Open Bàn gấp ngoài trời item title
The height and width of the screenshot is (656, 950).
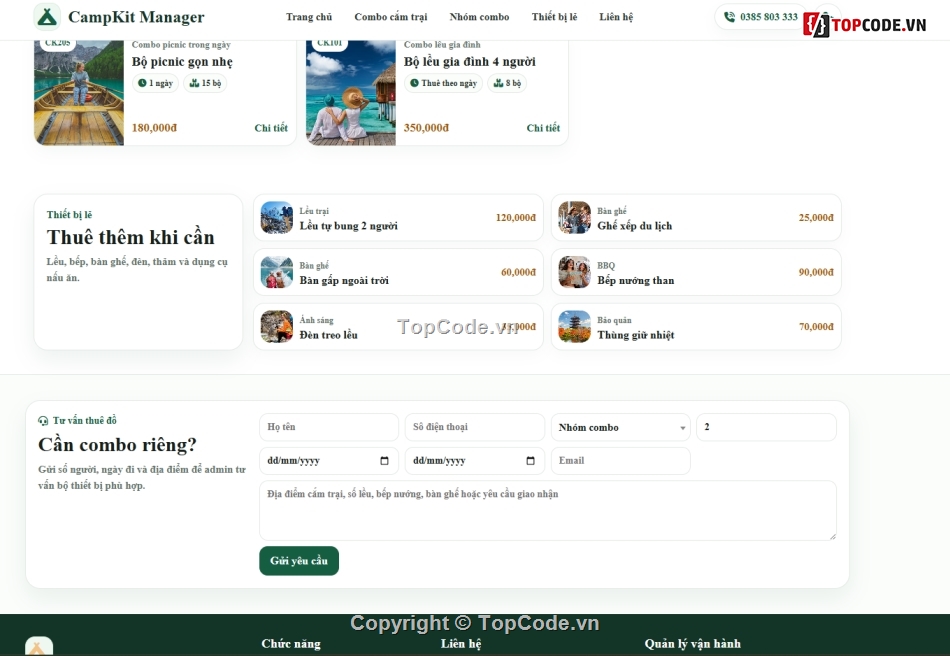(344, 280)
